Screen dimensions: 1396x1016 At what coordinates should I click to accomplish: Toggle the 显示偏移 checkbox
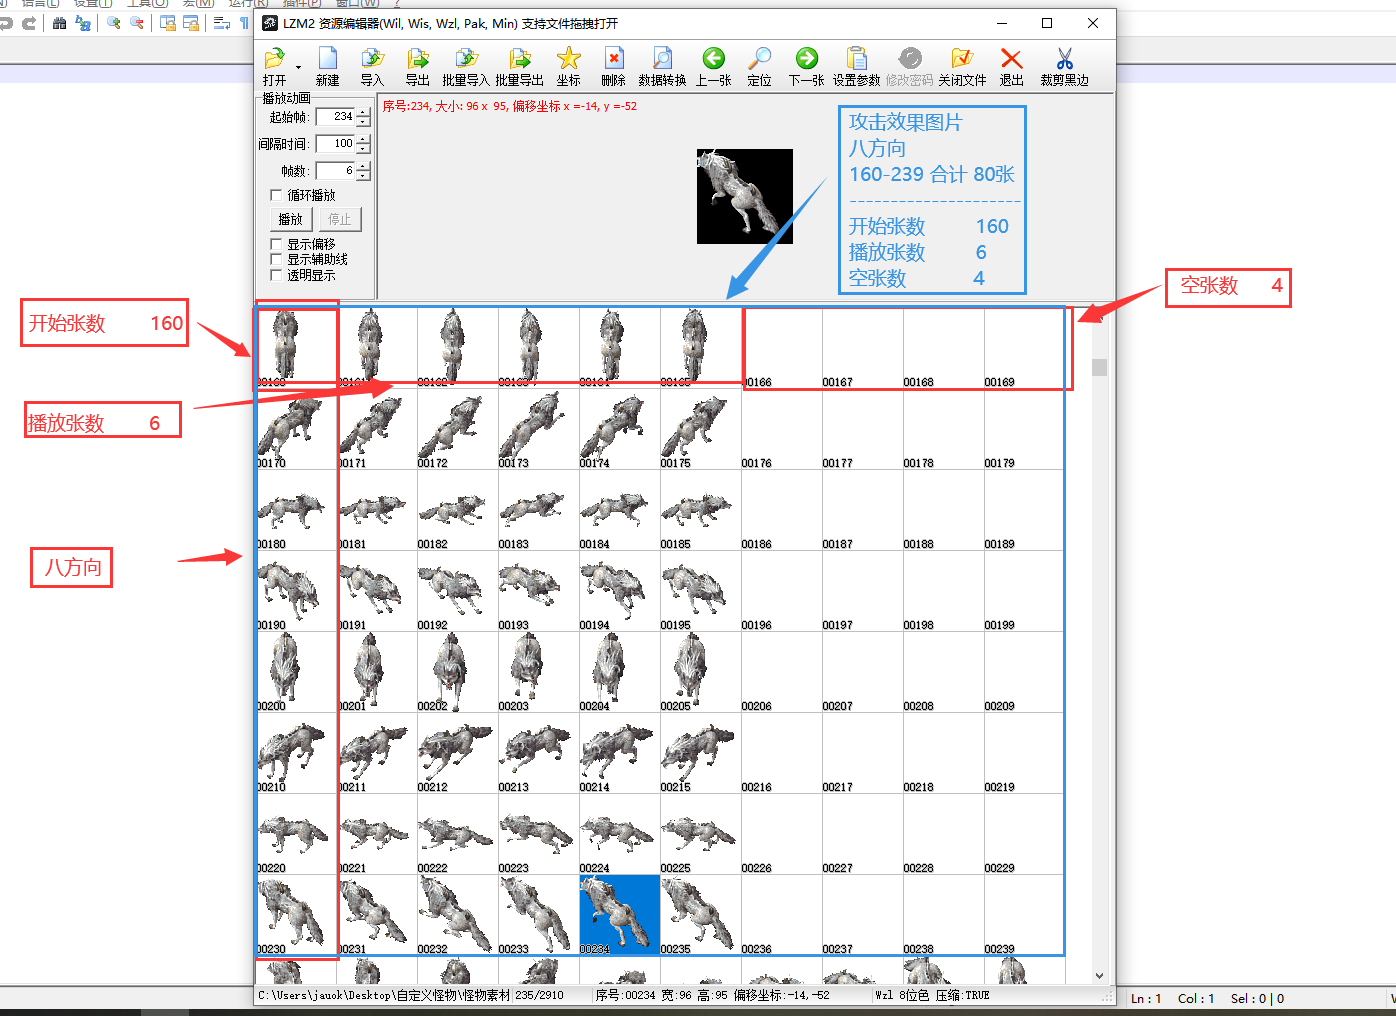277,244
